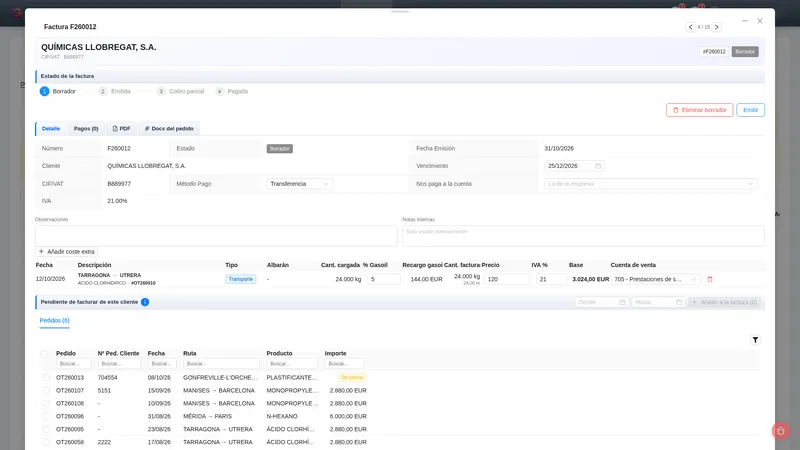Screen dimensions: 800x450
Task: Expand the Cuenta de venta dropdown
Action: [x=655, y=279]
